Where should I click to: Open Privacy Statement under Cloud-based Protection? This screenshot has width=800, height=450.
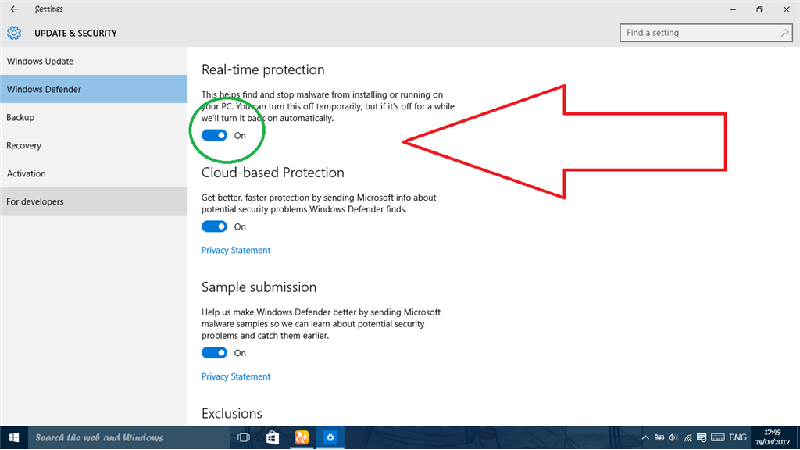click(x=236, y=250)
